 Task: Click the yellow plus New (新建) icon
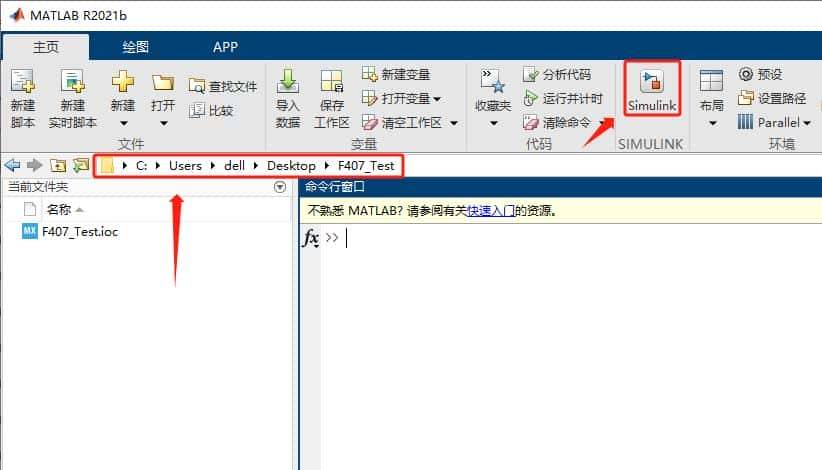123,82
